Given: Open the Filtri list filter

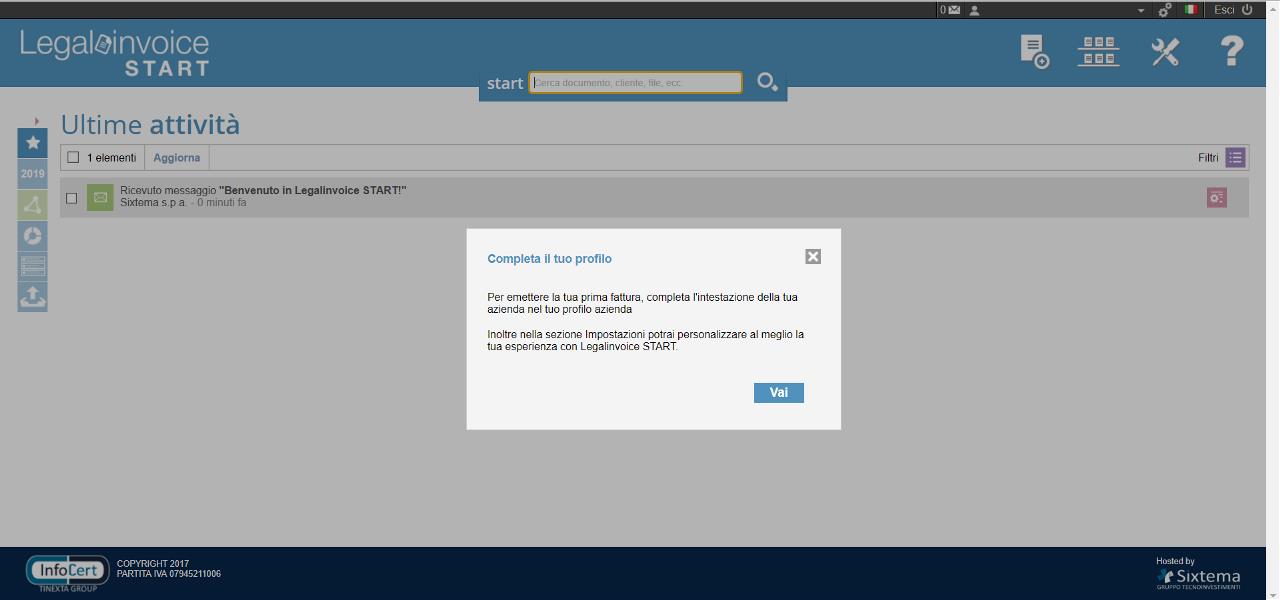Looking at the screenshot, I should [x=1235, y=157].
